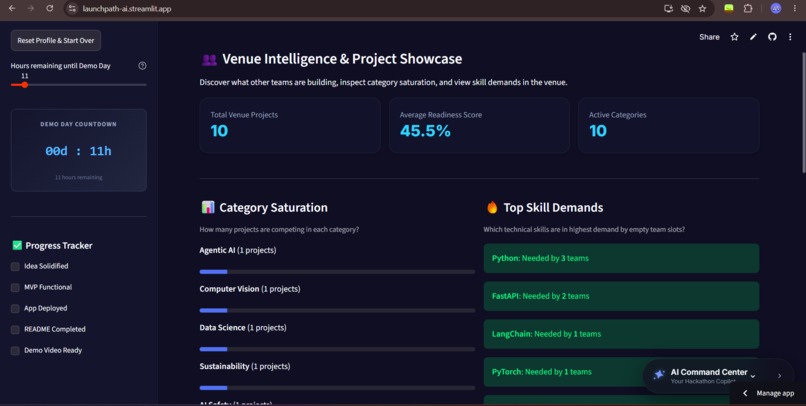Bookmark this page with the address bar star
806x406 pixels.
(702, 9)
